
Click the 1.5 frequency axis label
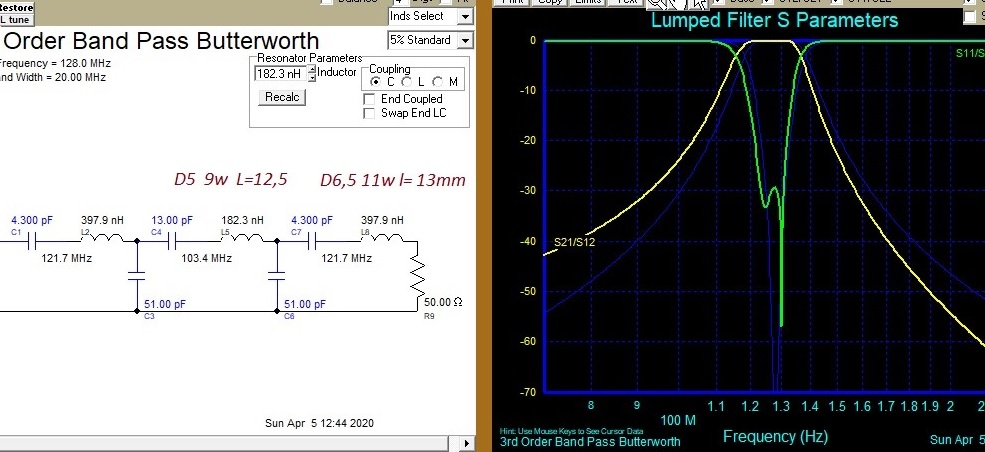click(x=836, y=406)
